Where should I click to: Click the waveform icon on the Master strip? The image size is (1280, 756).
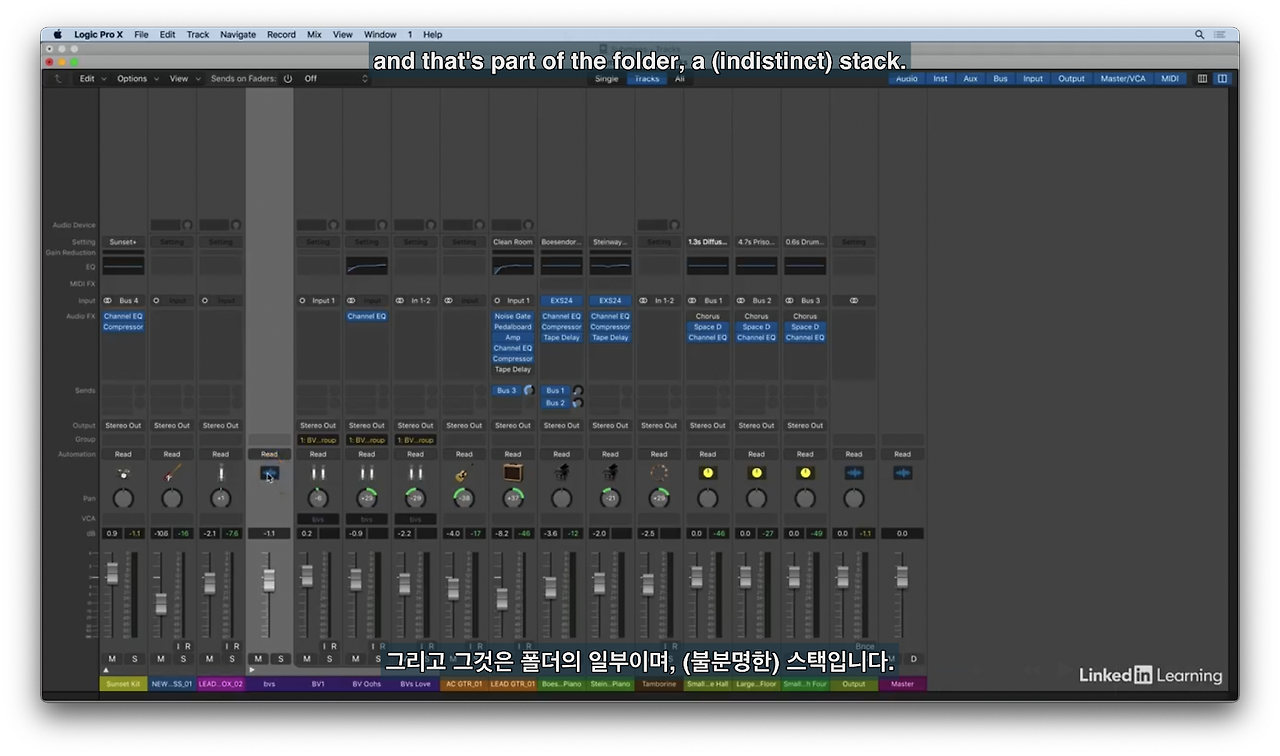[x=902, y=473]
